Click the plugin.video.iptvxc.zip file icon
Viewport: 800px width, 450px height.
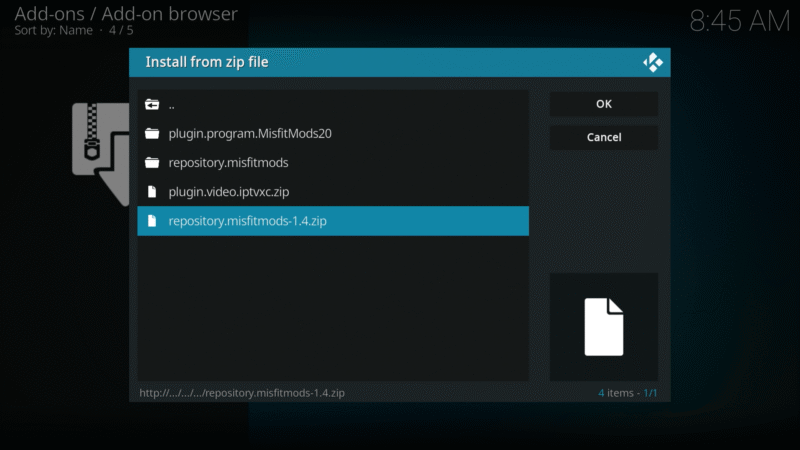[x=152, y=192]
